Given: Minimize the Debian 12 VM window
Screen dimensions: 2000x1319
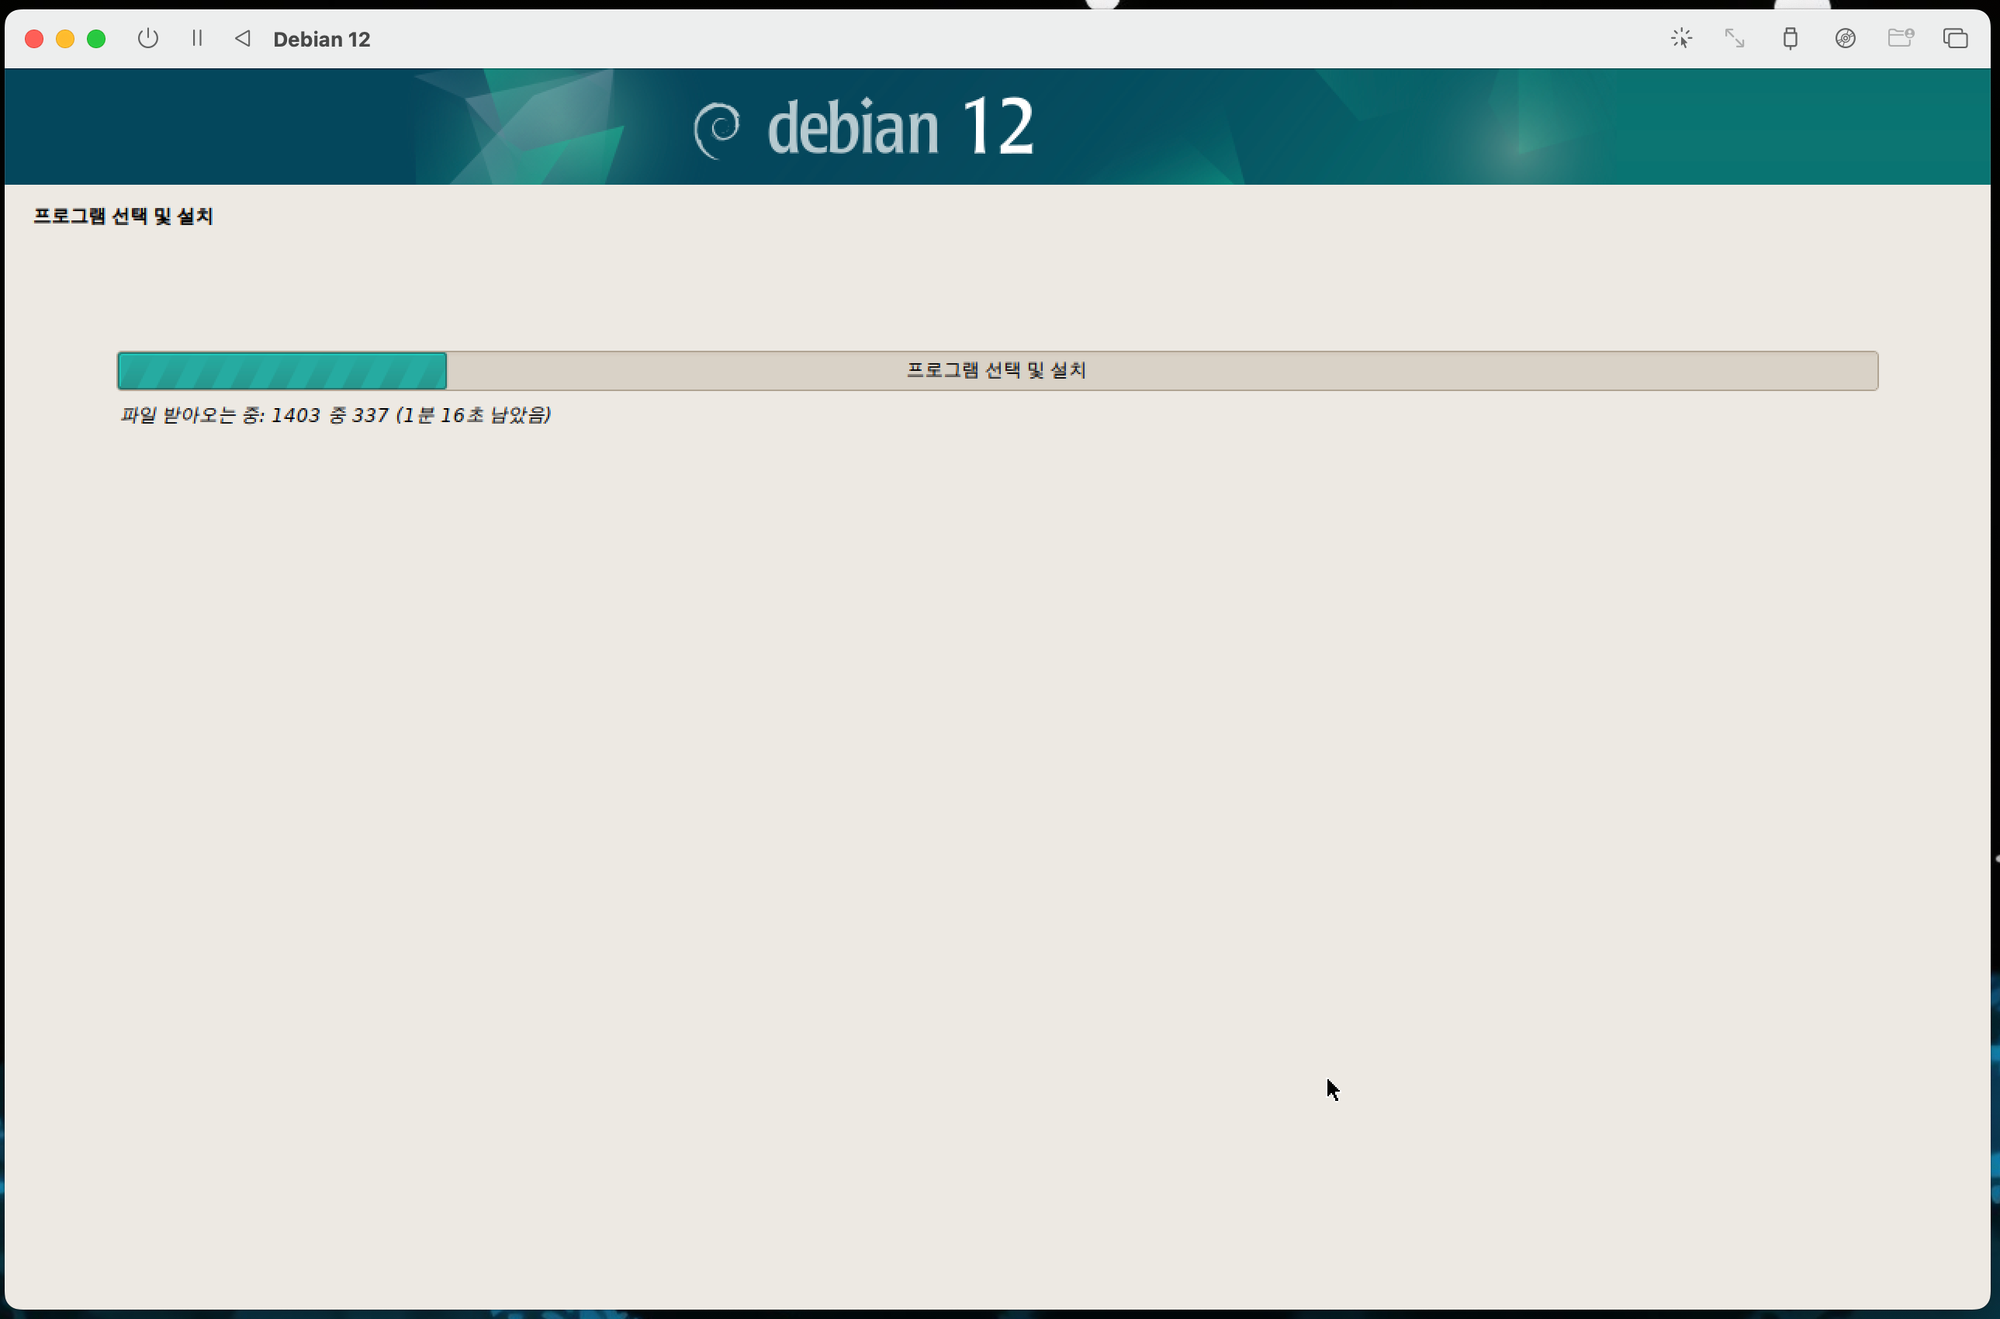Looking at the screenshot, I should pos(65,39).
